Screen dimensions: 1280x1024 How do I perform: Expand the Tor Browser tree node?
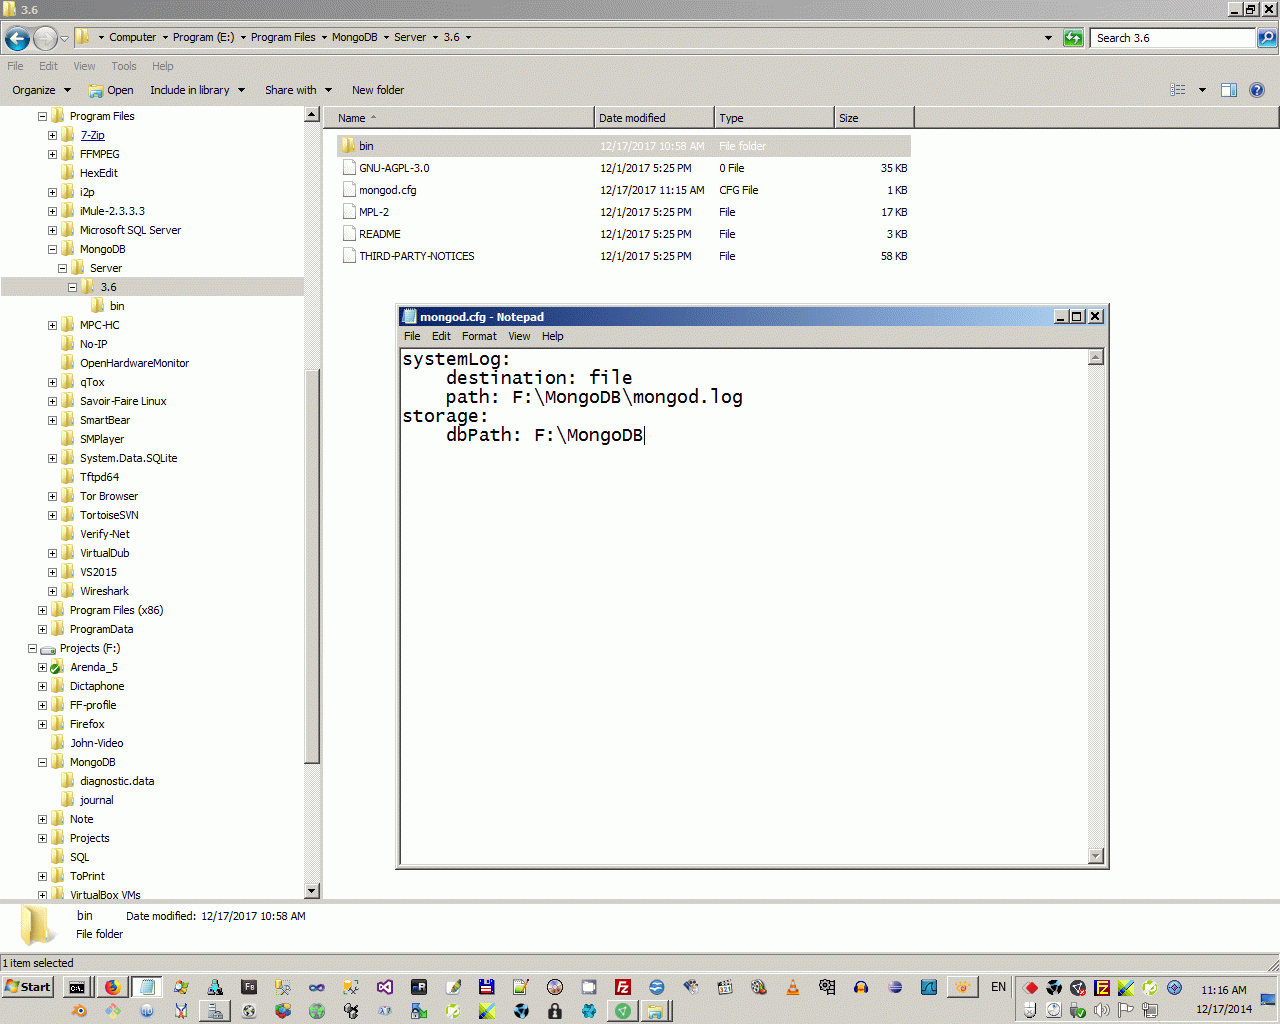52,496
